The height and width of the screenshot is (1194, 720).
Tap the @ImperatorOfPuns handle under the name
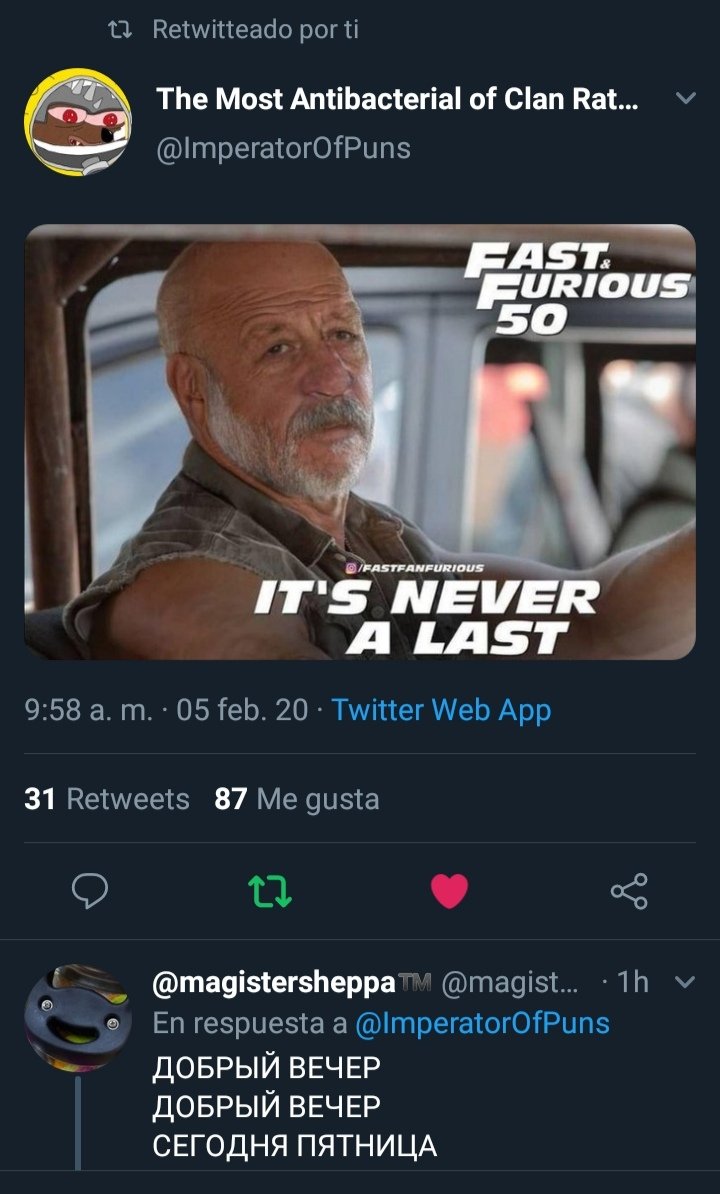[283, 148]
